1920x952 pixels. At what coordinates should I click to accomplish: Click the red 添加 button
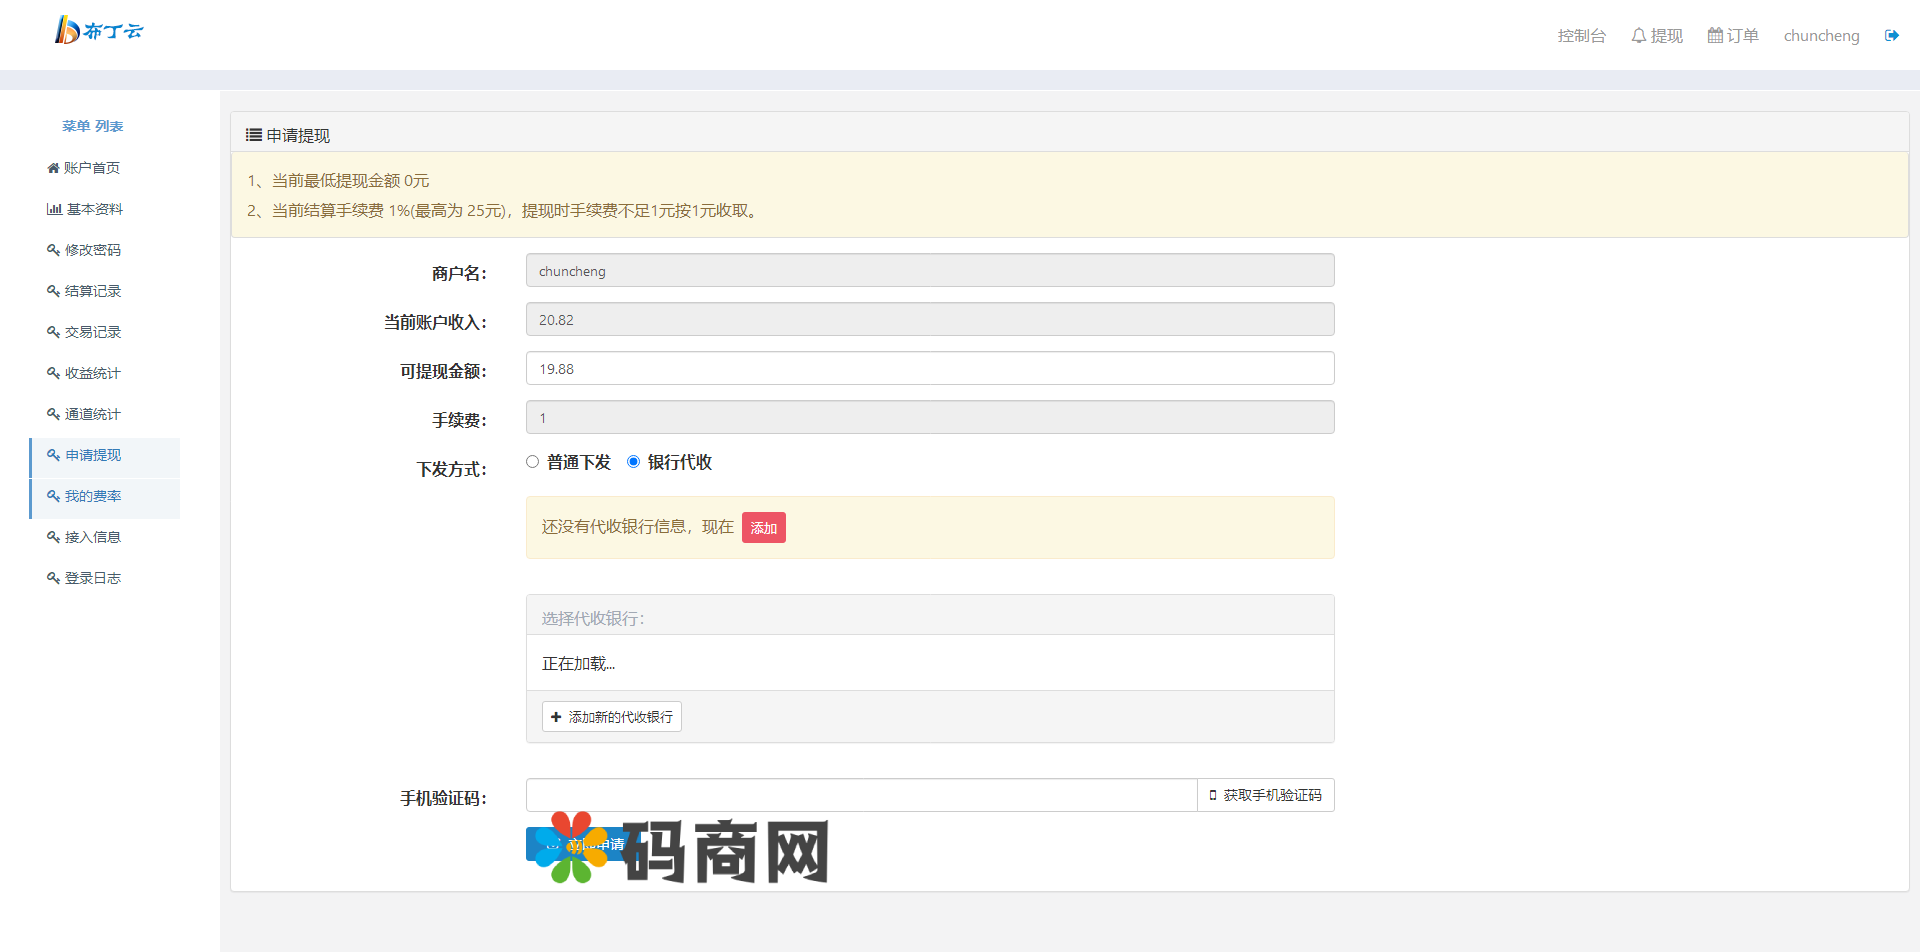pos(763,528)
